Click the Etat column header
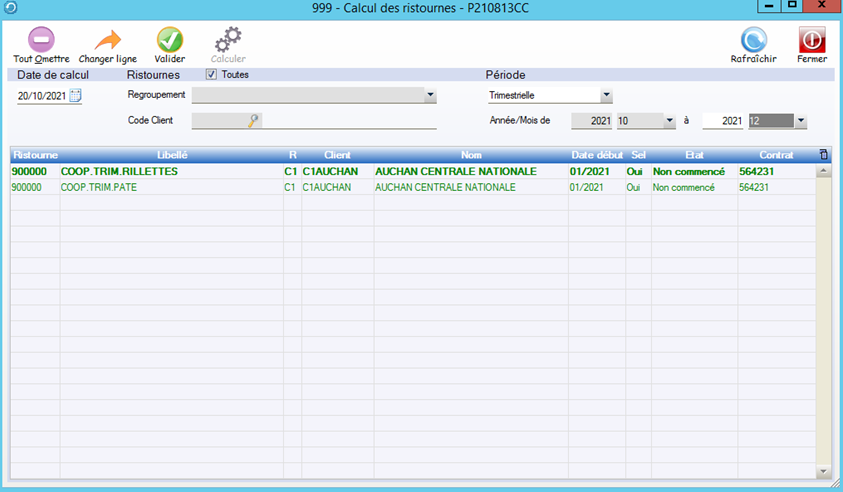The image size is (843, 492). click(x=694, y=155)
